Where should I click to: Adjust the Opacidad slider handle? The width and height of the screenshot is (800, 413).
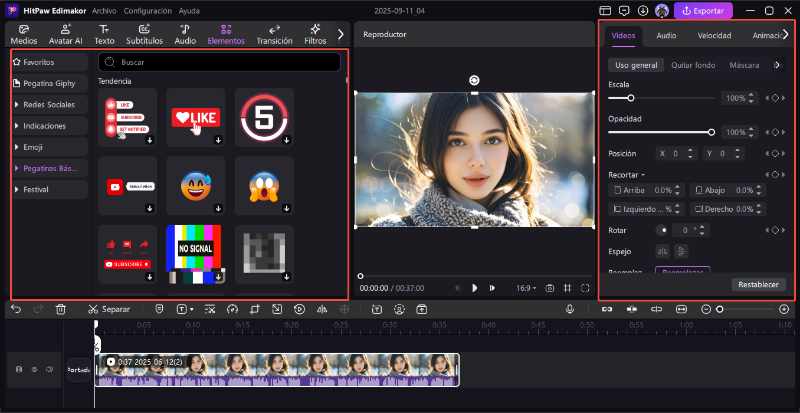[712, 132]
